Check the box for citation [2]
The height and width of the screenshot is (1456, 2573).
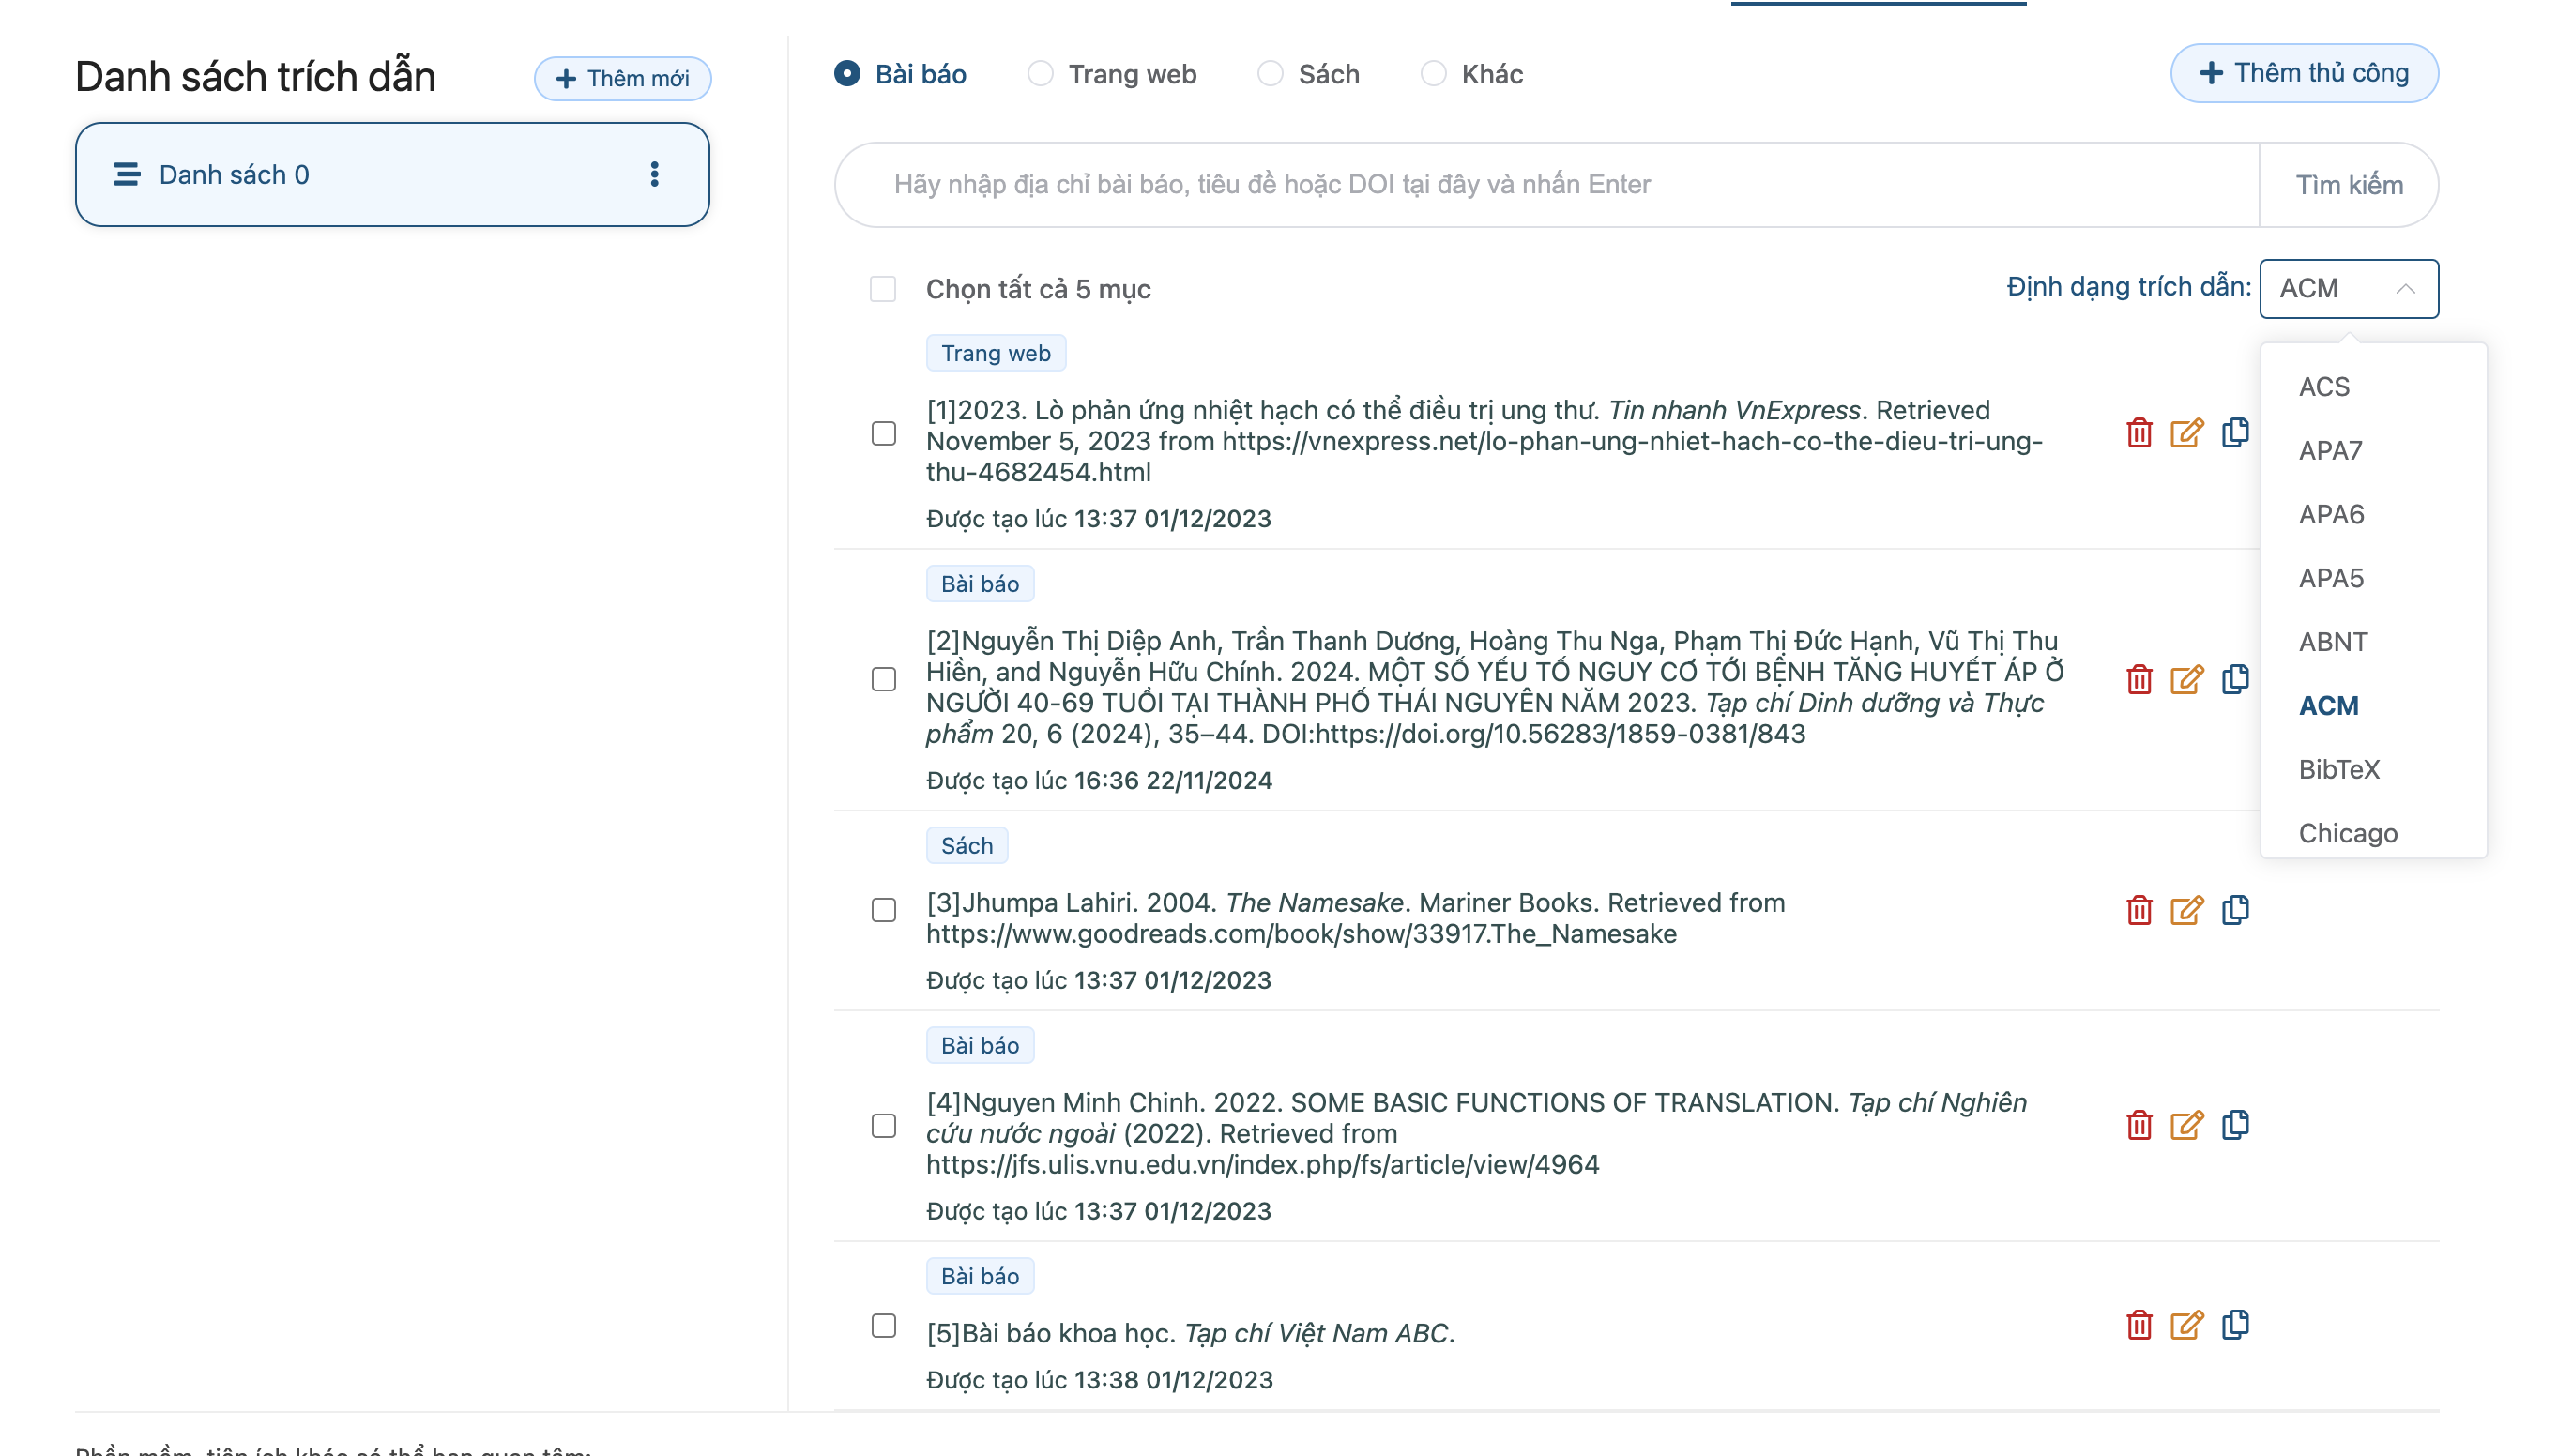pyautogui.click(x=884, y=680)
